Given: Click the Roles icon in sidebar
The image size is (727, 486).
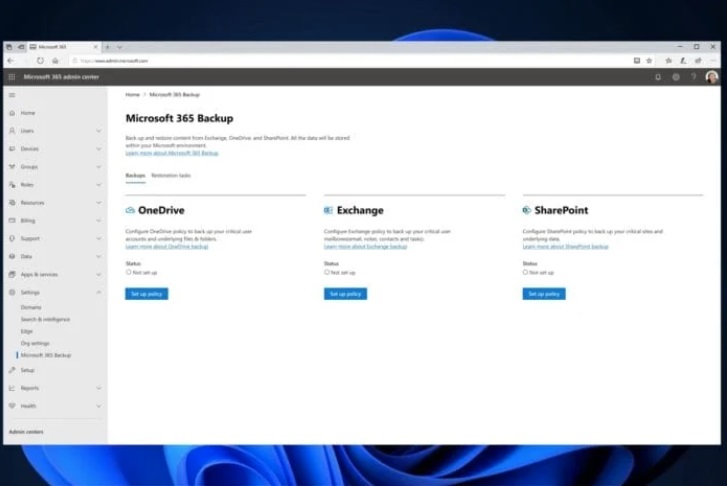Looking at the screenshot, I should point(12,185).
